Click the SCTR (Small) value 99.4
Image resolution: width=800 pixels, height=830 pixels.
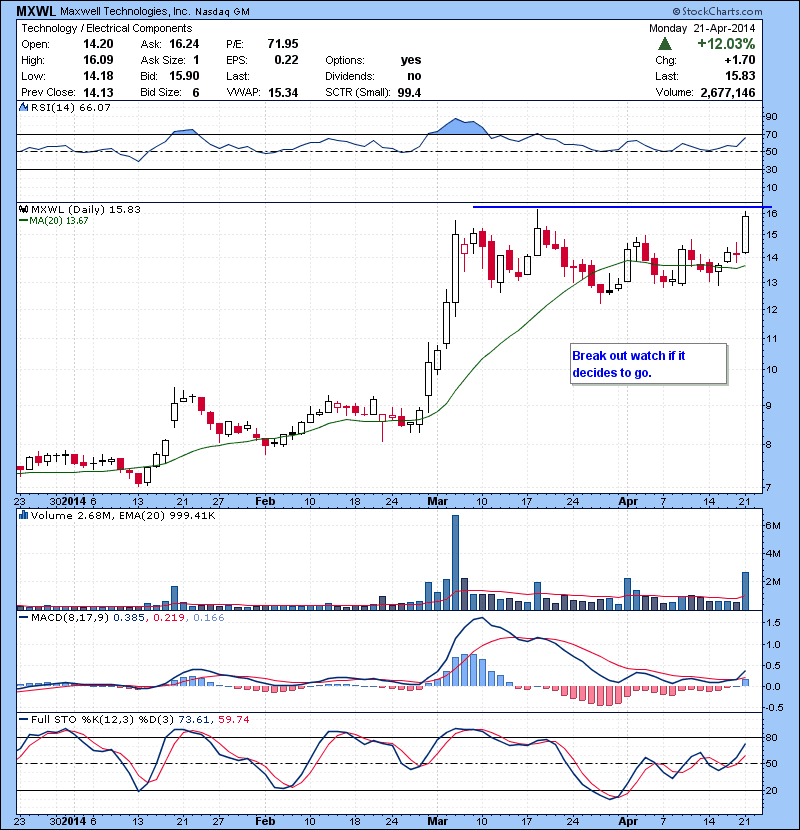click(409, 93)
